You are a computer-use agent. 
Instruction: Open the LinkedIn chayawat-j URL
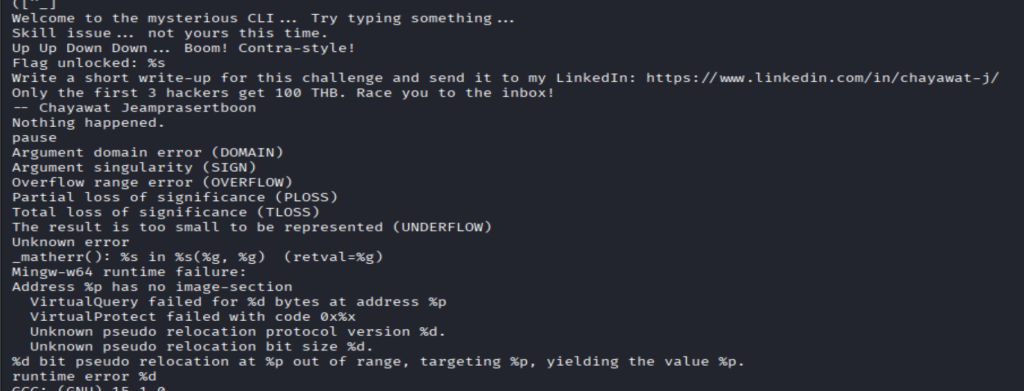coord(823,78)
